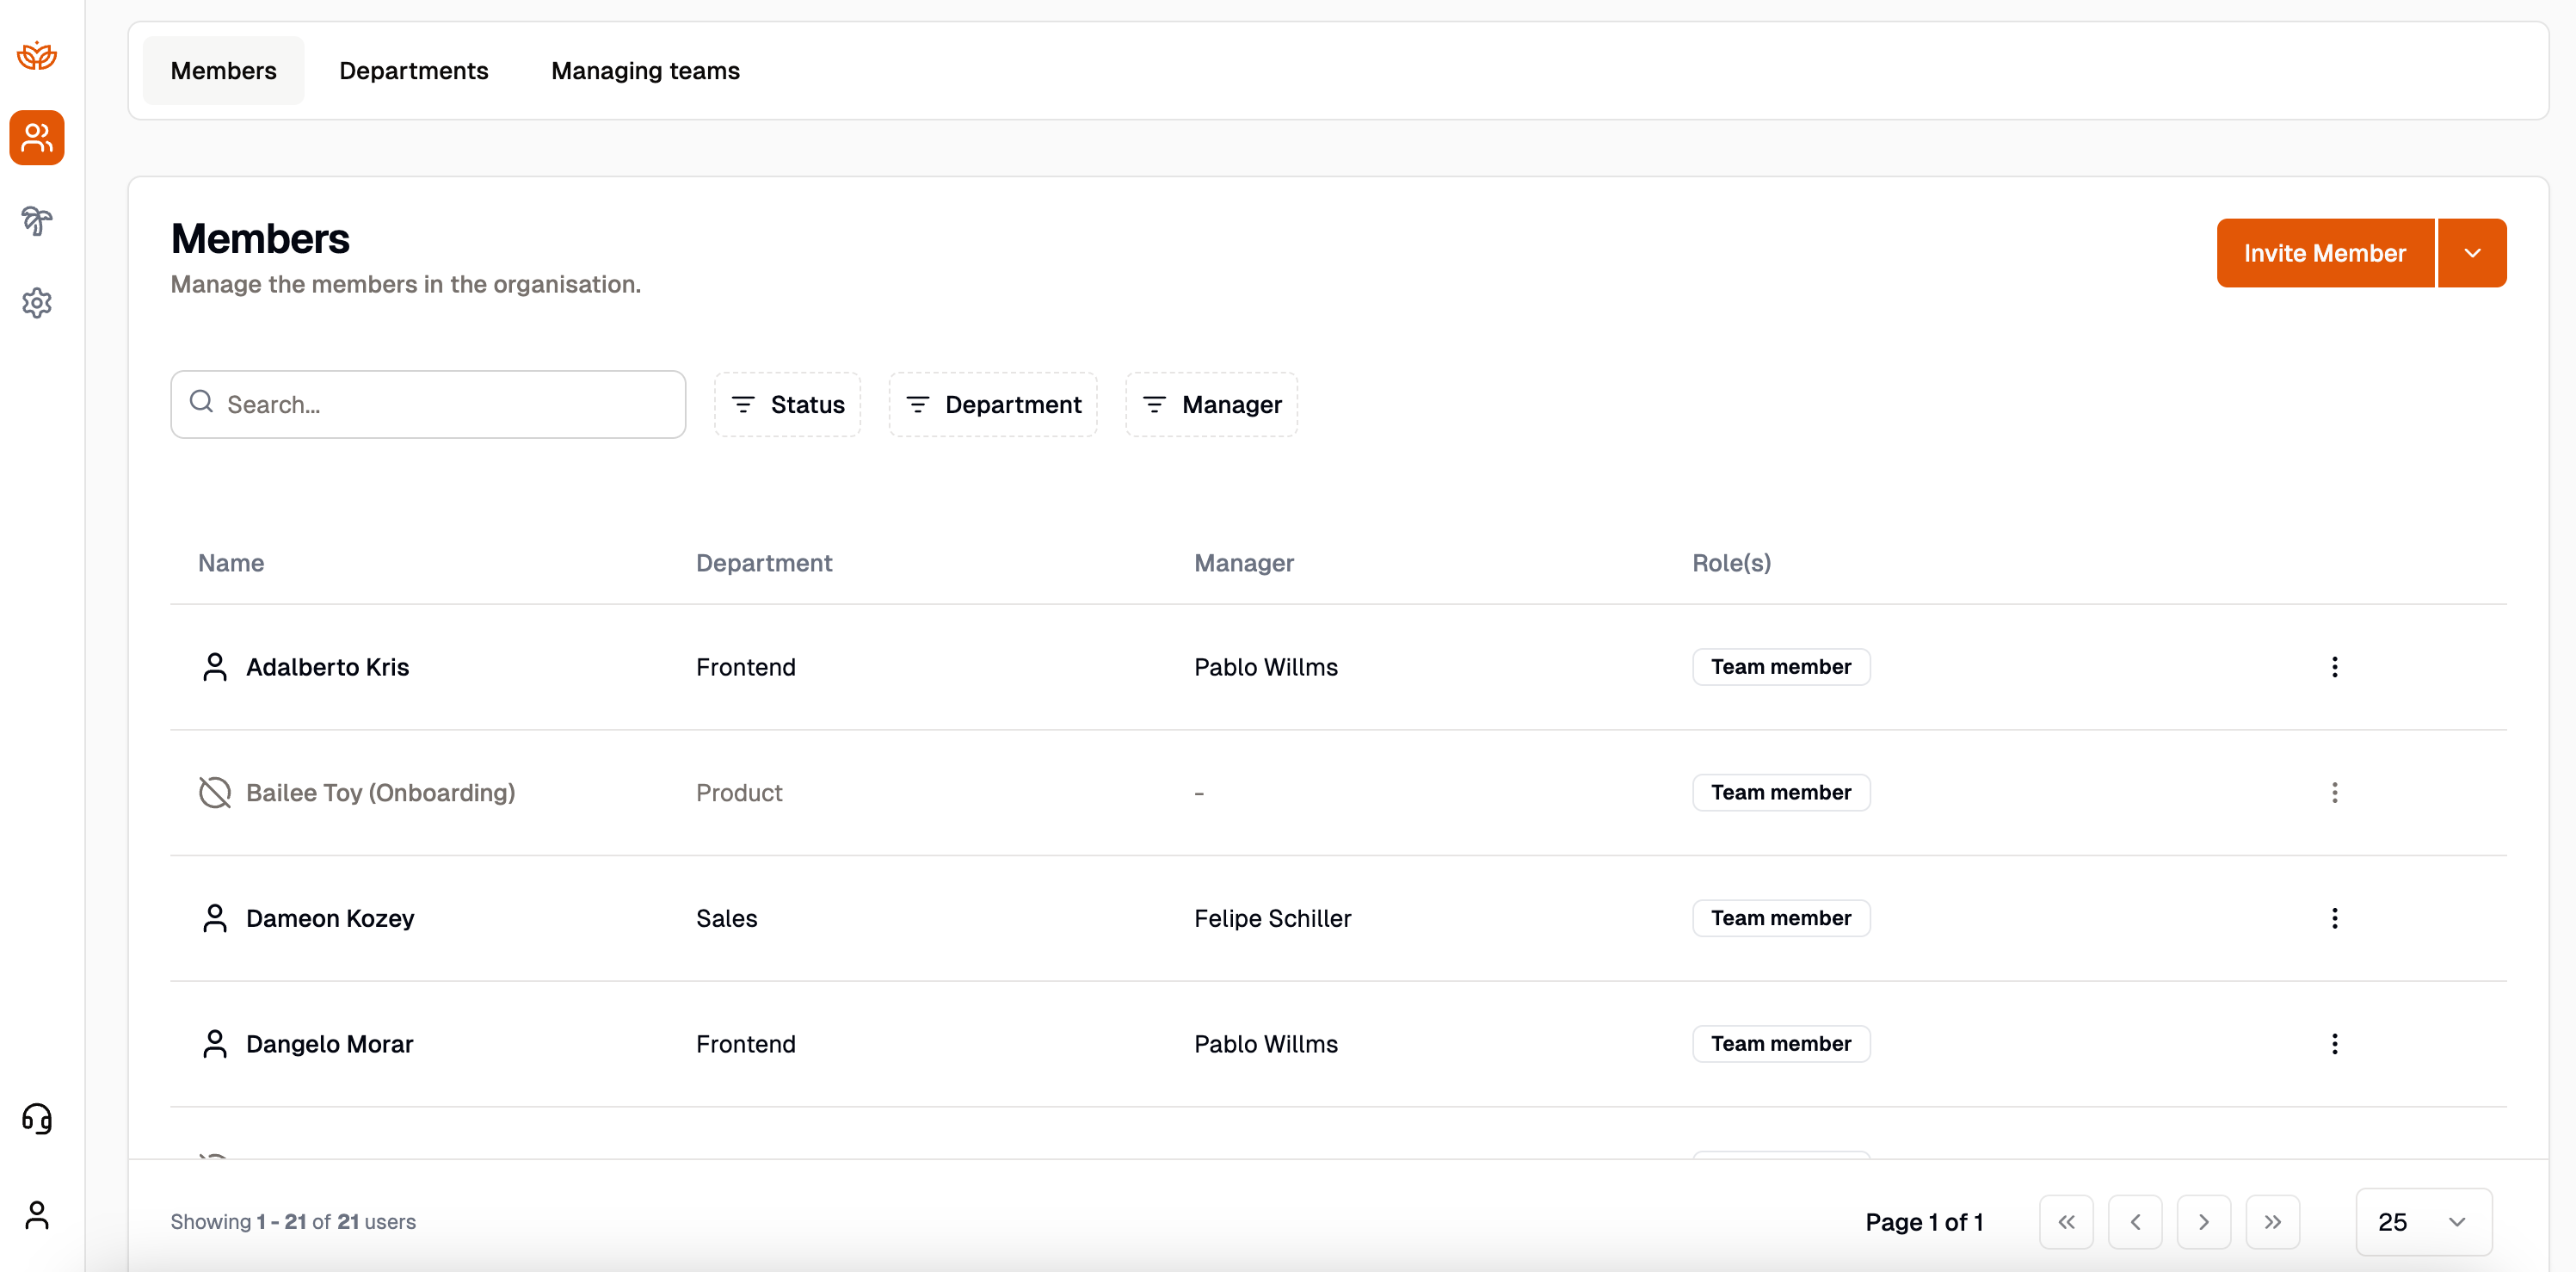Click the Team member badge for Adalberto Kris

1781,667
